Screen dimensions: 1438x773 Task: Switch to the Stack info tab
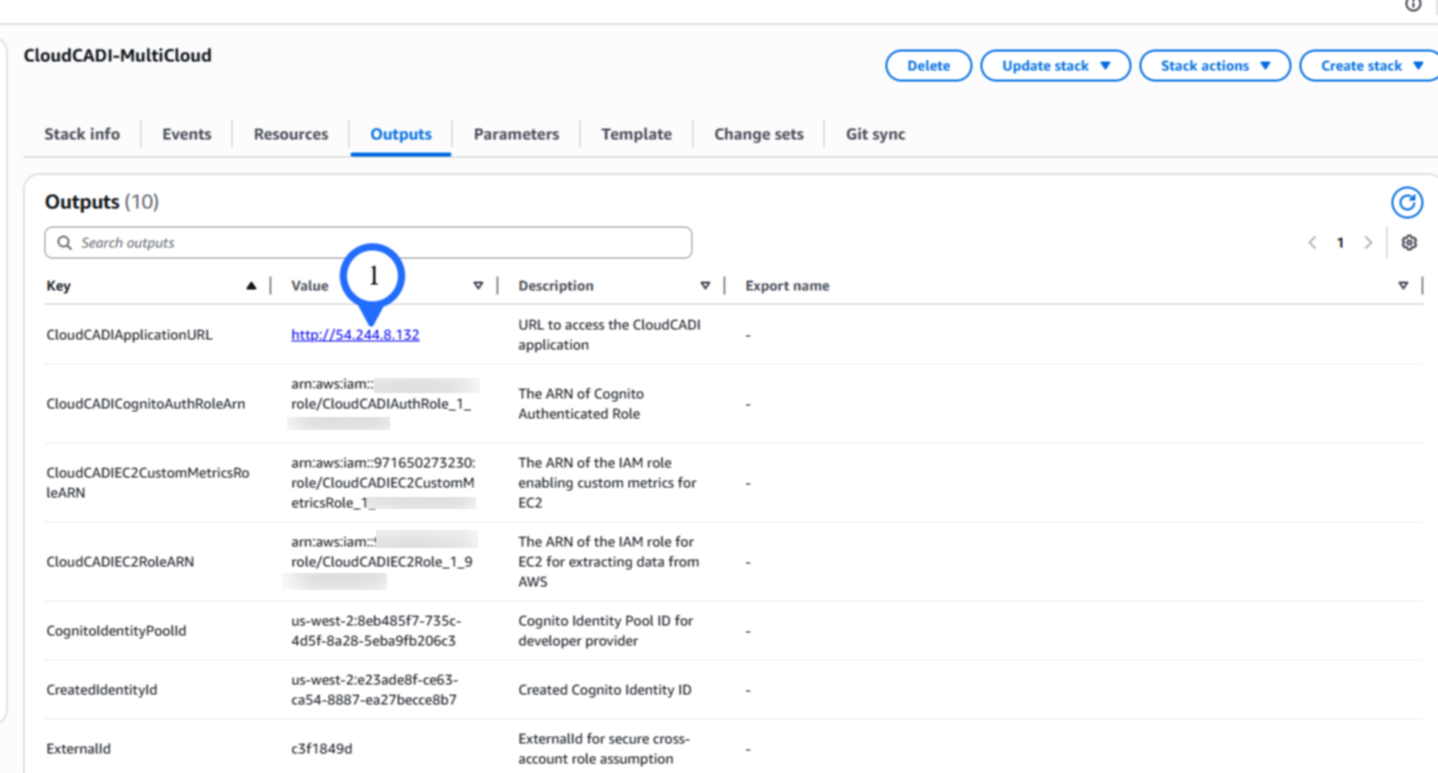pos(82,134)
